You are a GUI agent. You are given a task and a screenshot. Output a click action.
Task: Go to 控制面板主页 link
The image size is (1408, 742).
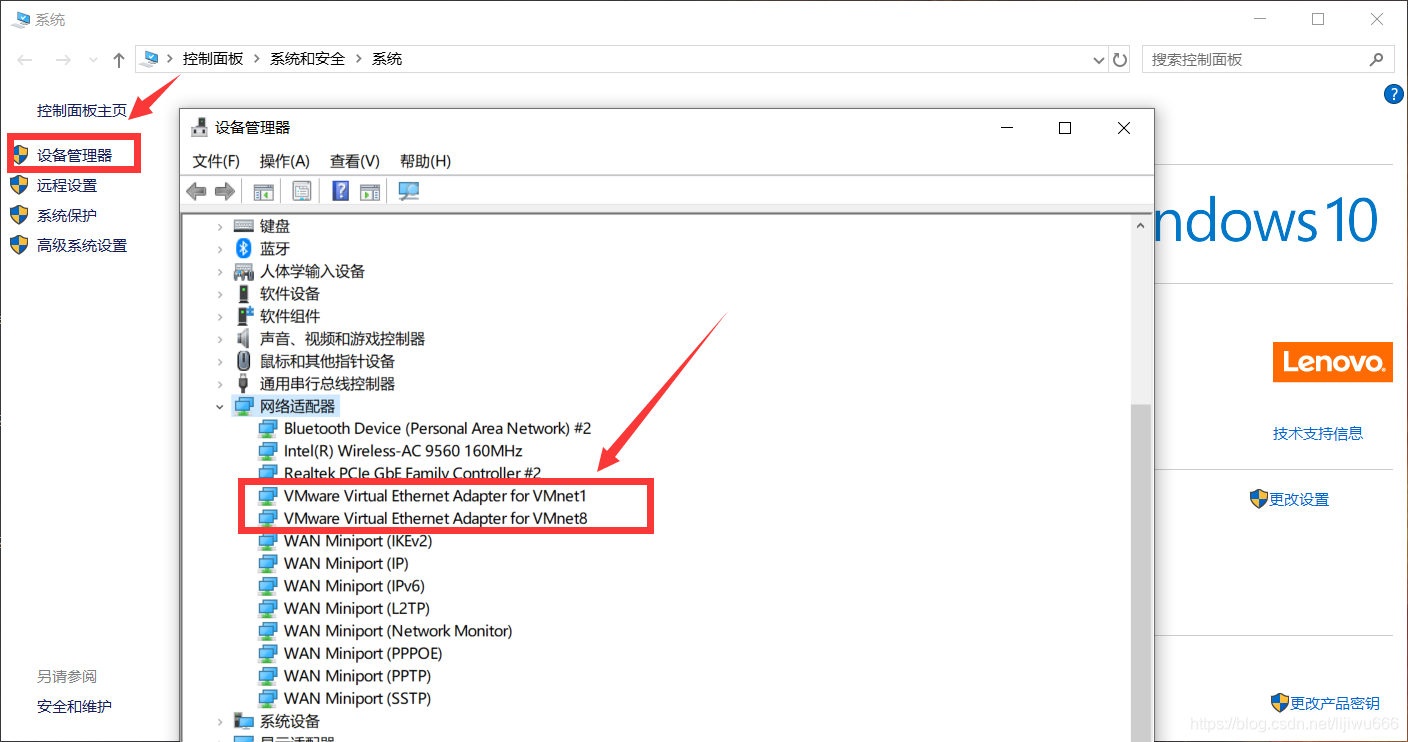82,110
